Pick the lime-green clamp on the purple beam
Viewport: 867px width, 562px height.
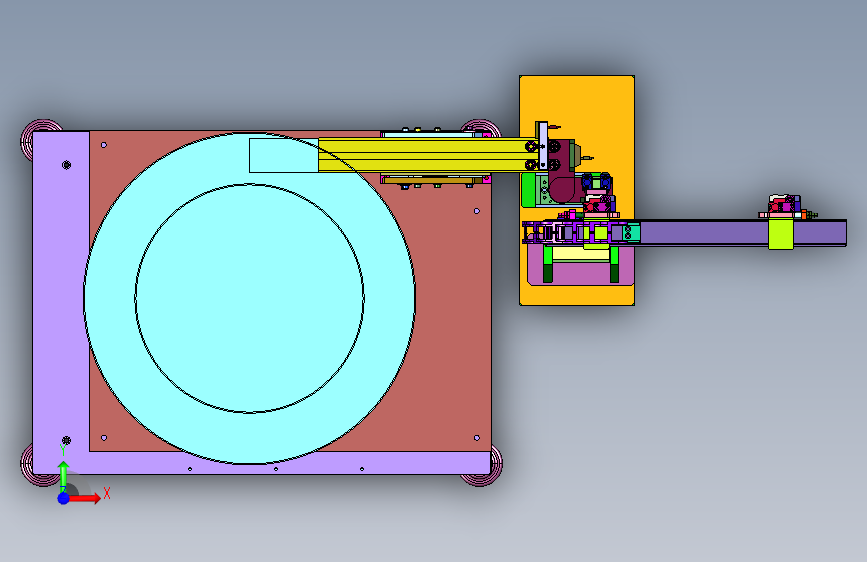781,233
